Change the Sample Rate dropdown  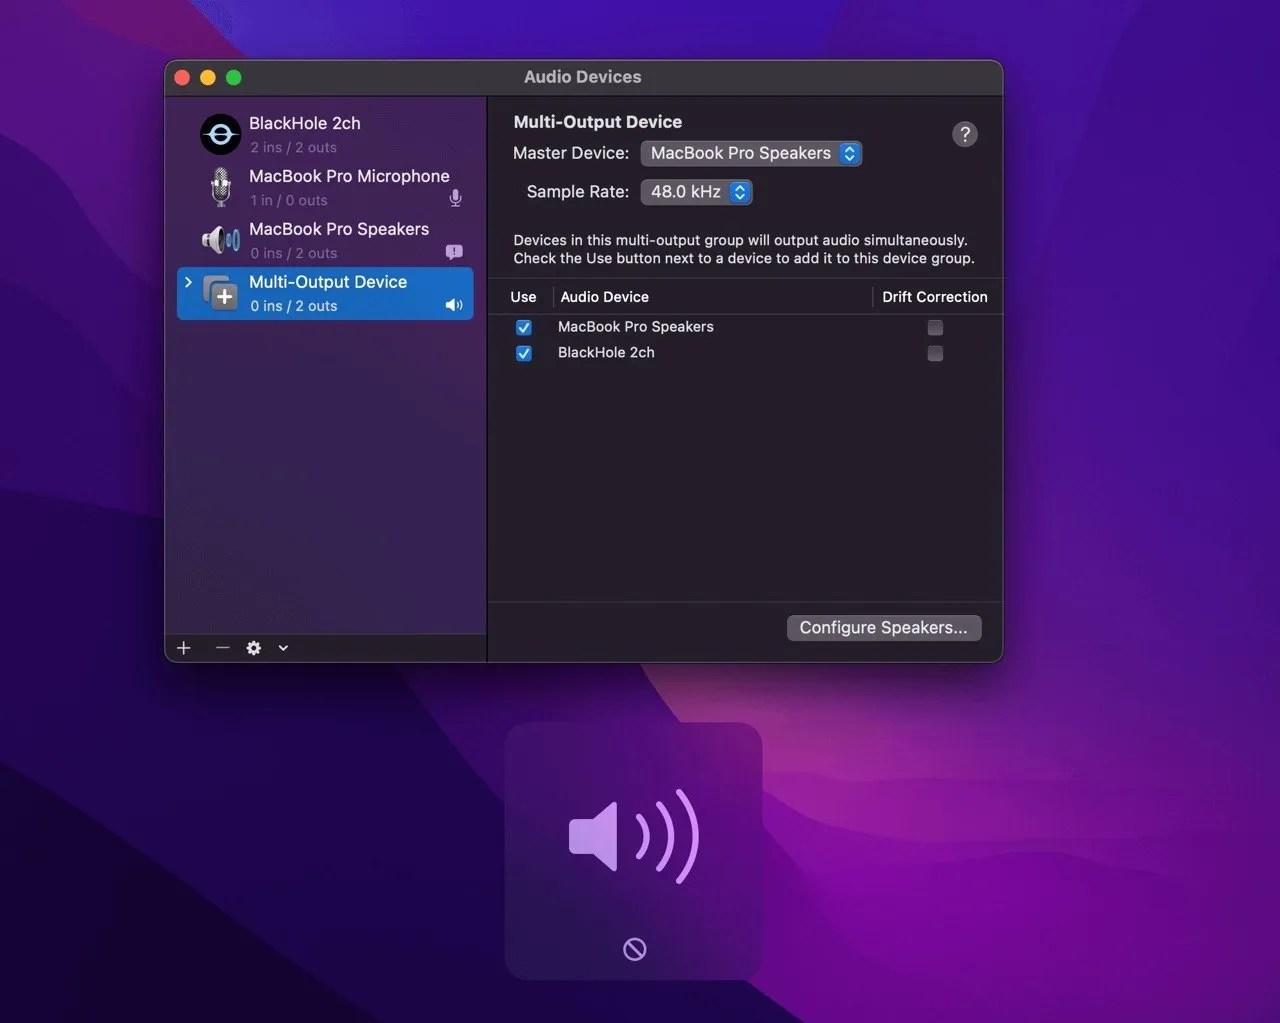[x=696, y=192]
